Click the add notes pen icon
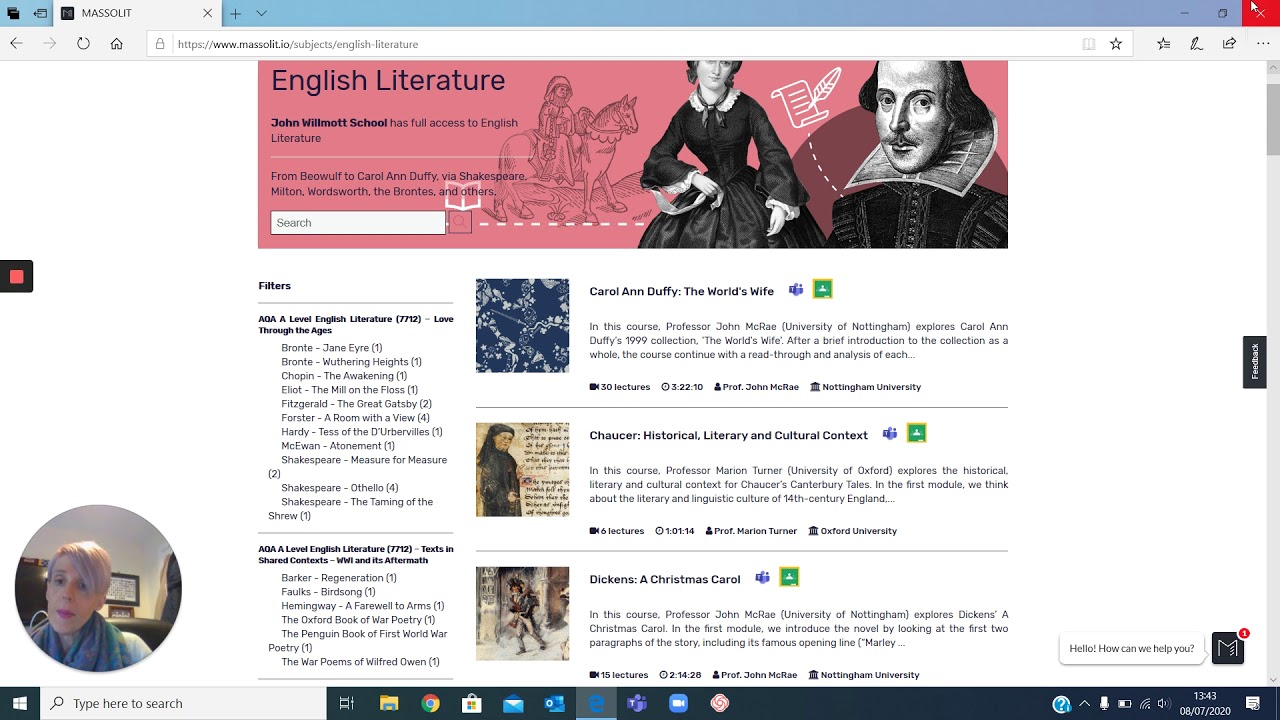The image size is (1280, 720). pos(1196,44)
